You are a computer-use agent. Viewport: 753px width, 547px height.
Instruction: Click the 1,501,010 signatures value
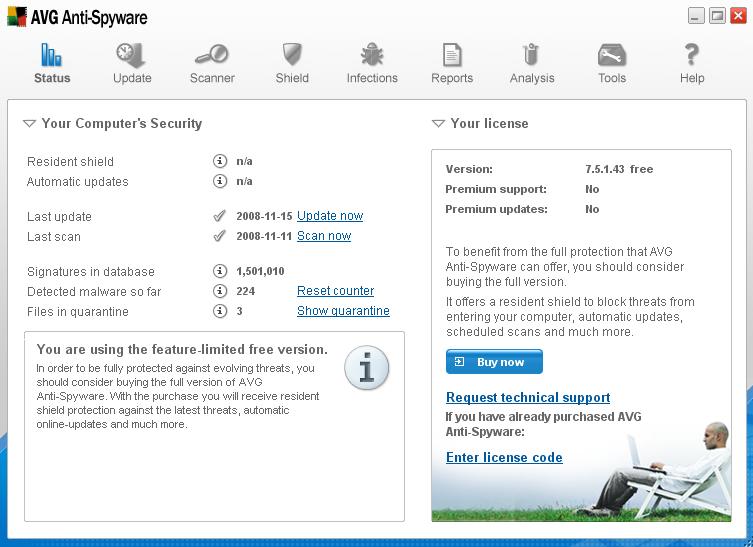coord(260,271)
